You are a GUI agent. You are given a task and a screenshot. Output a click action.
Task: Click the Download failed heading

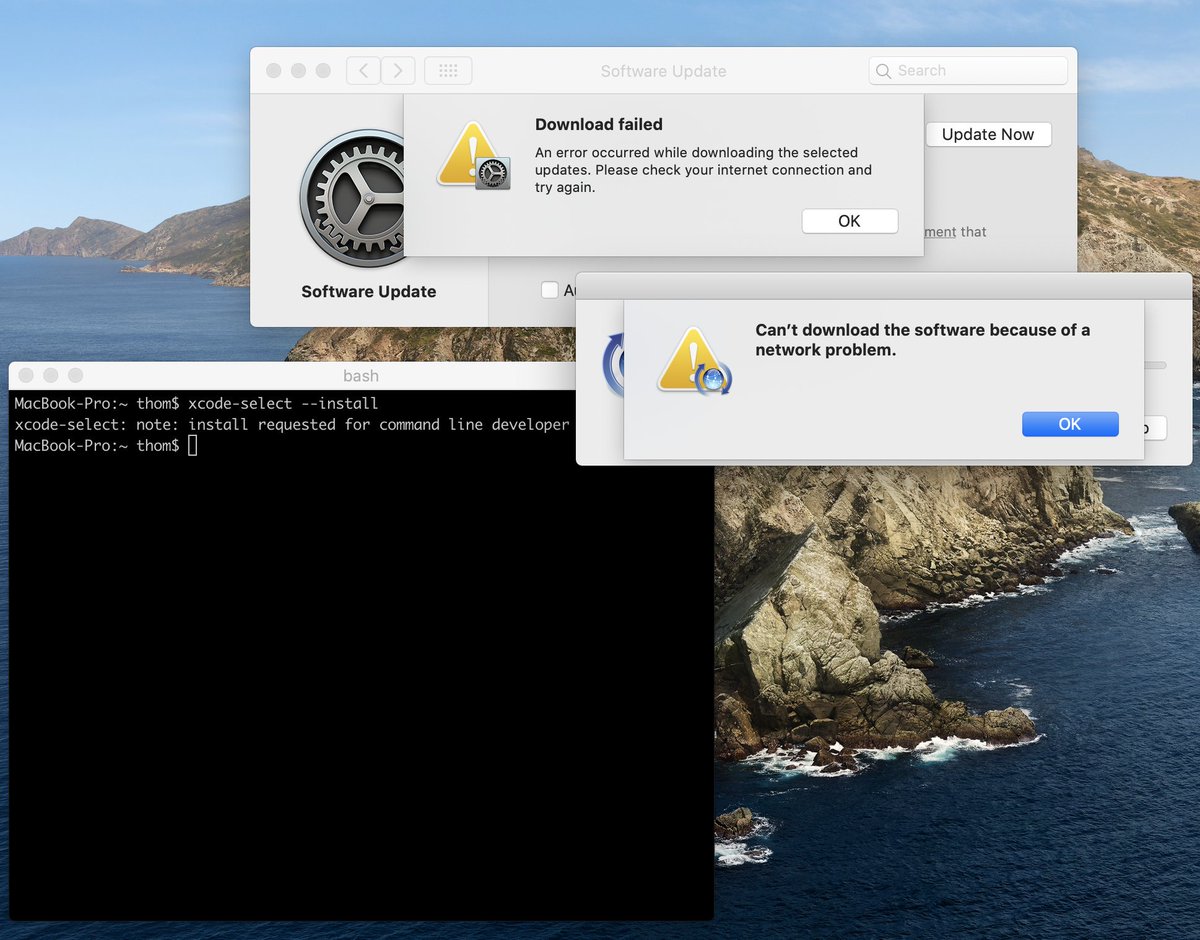click(599, 125)
